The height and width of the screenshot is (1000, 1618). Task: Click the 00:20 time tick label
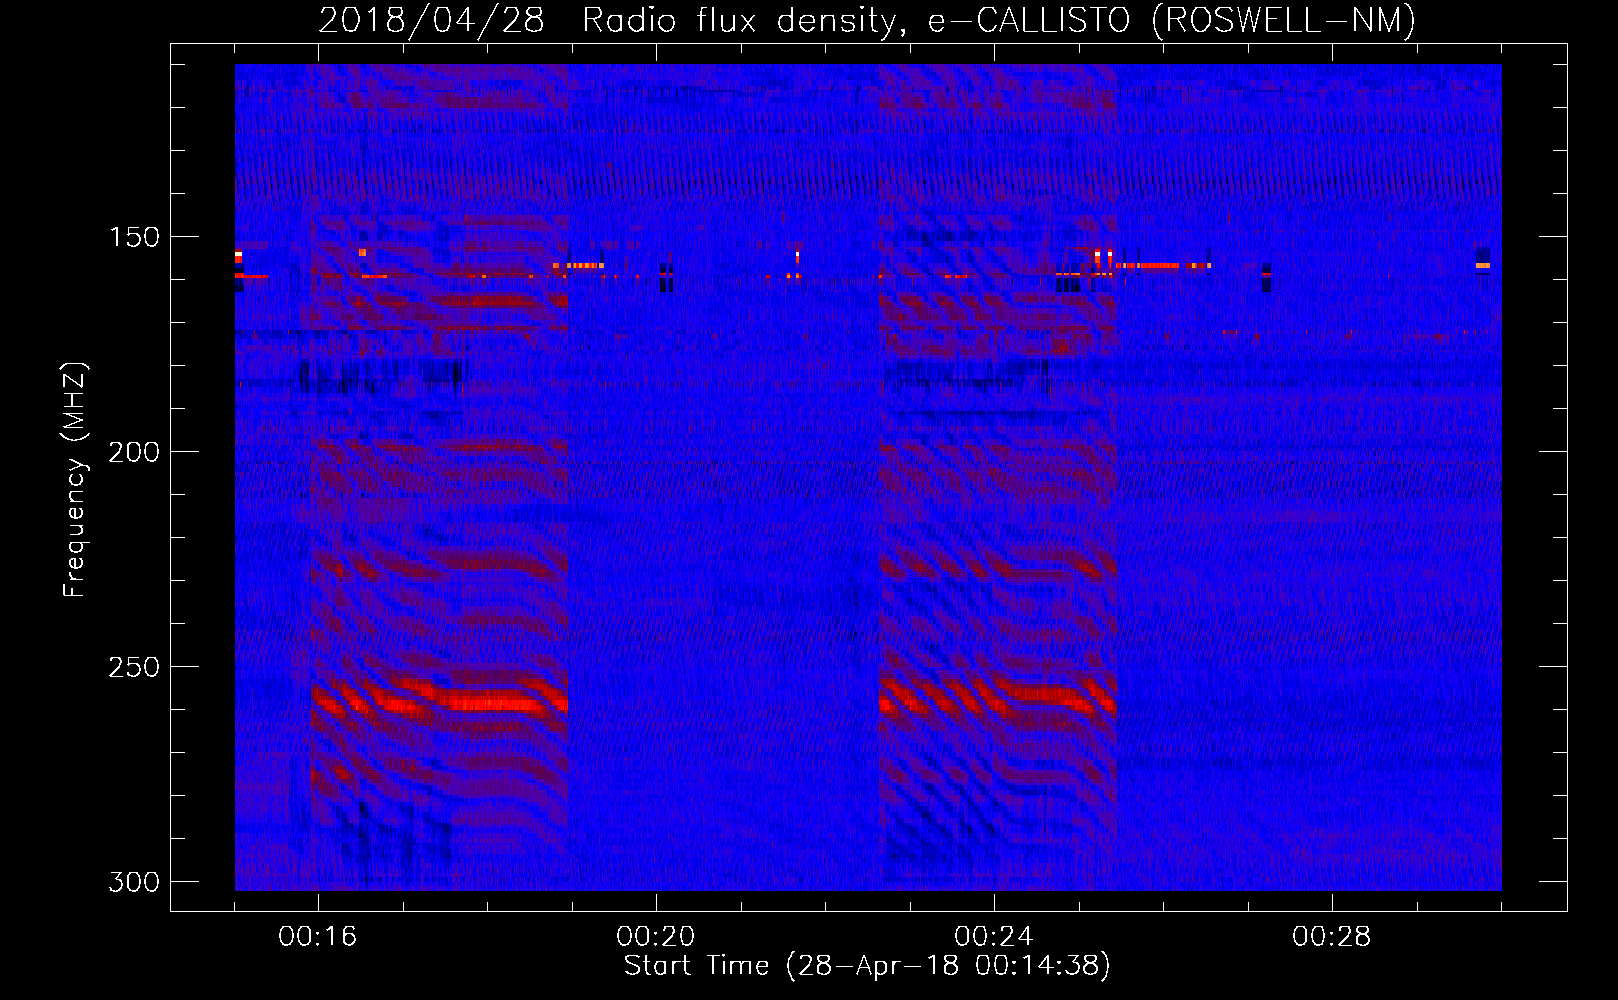[656, 936]
